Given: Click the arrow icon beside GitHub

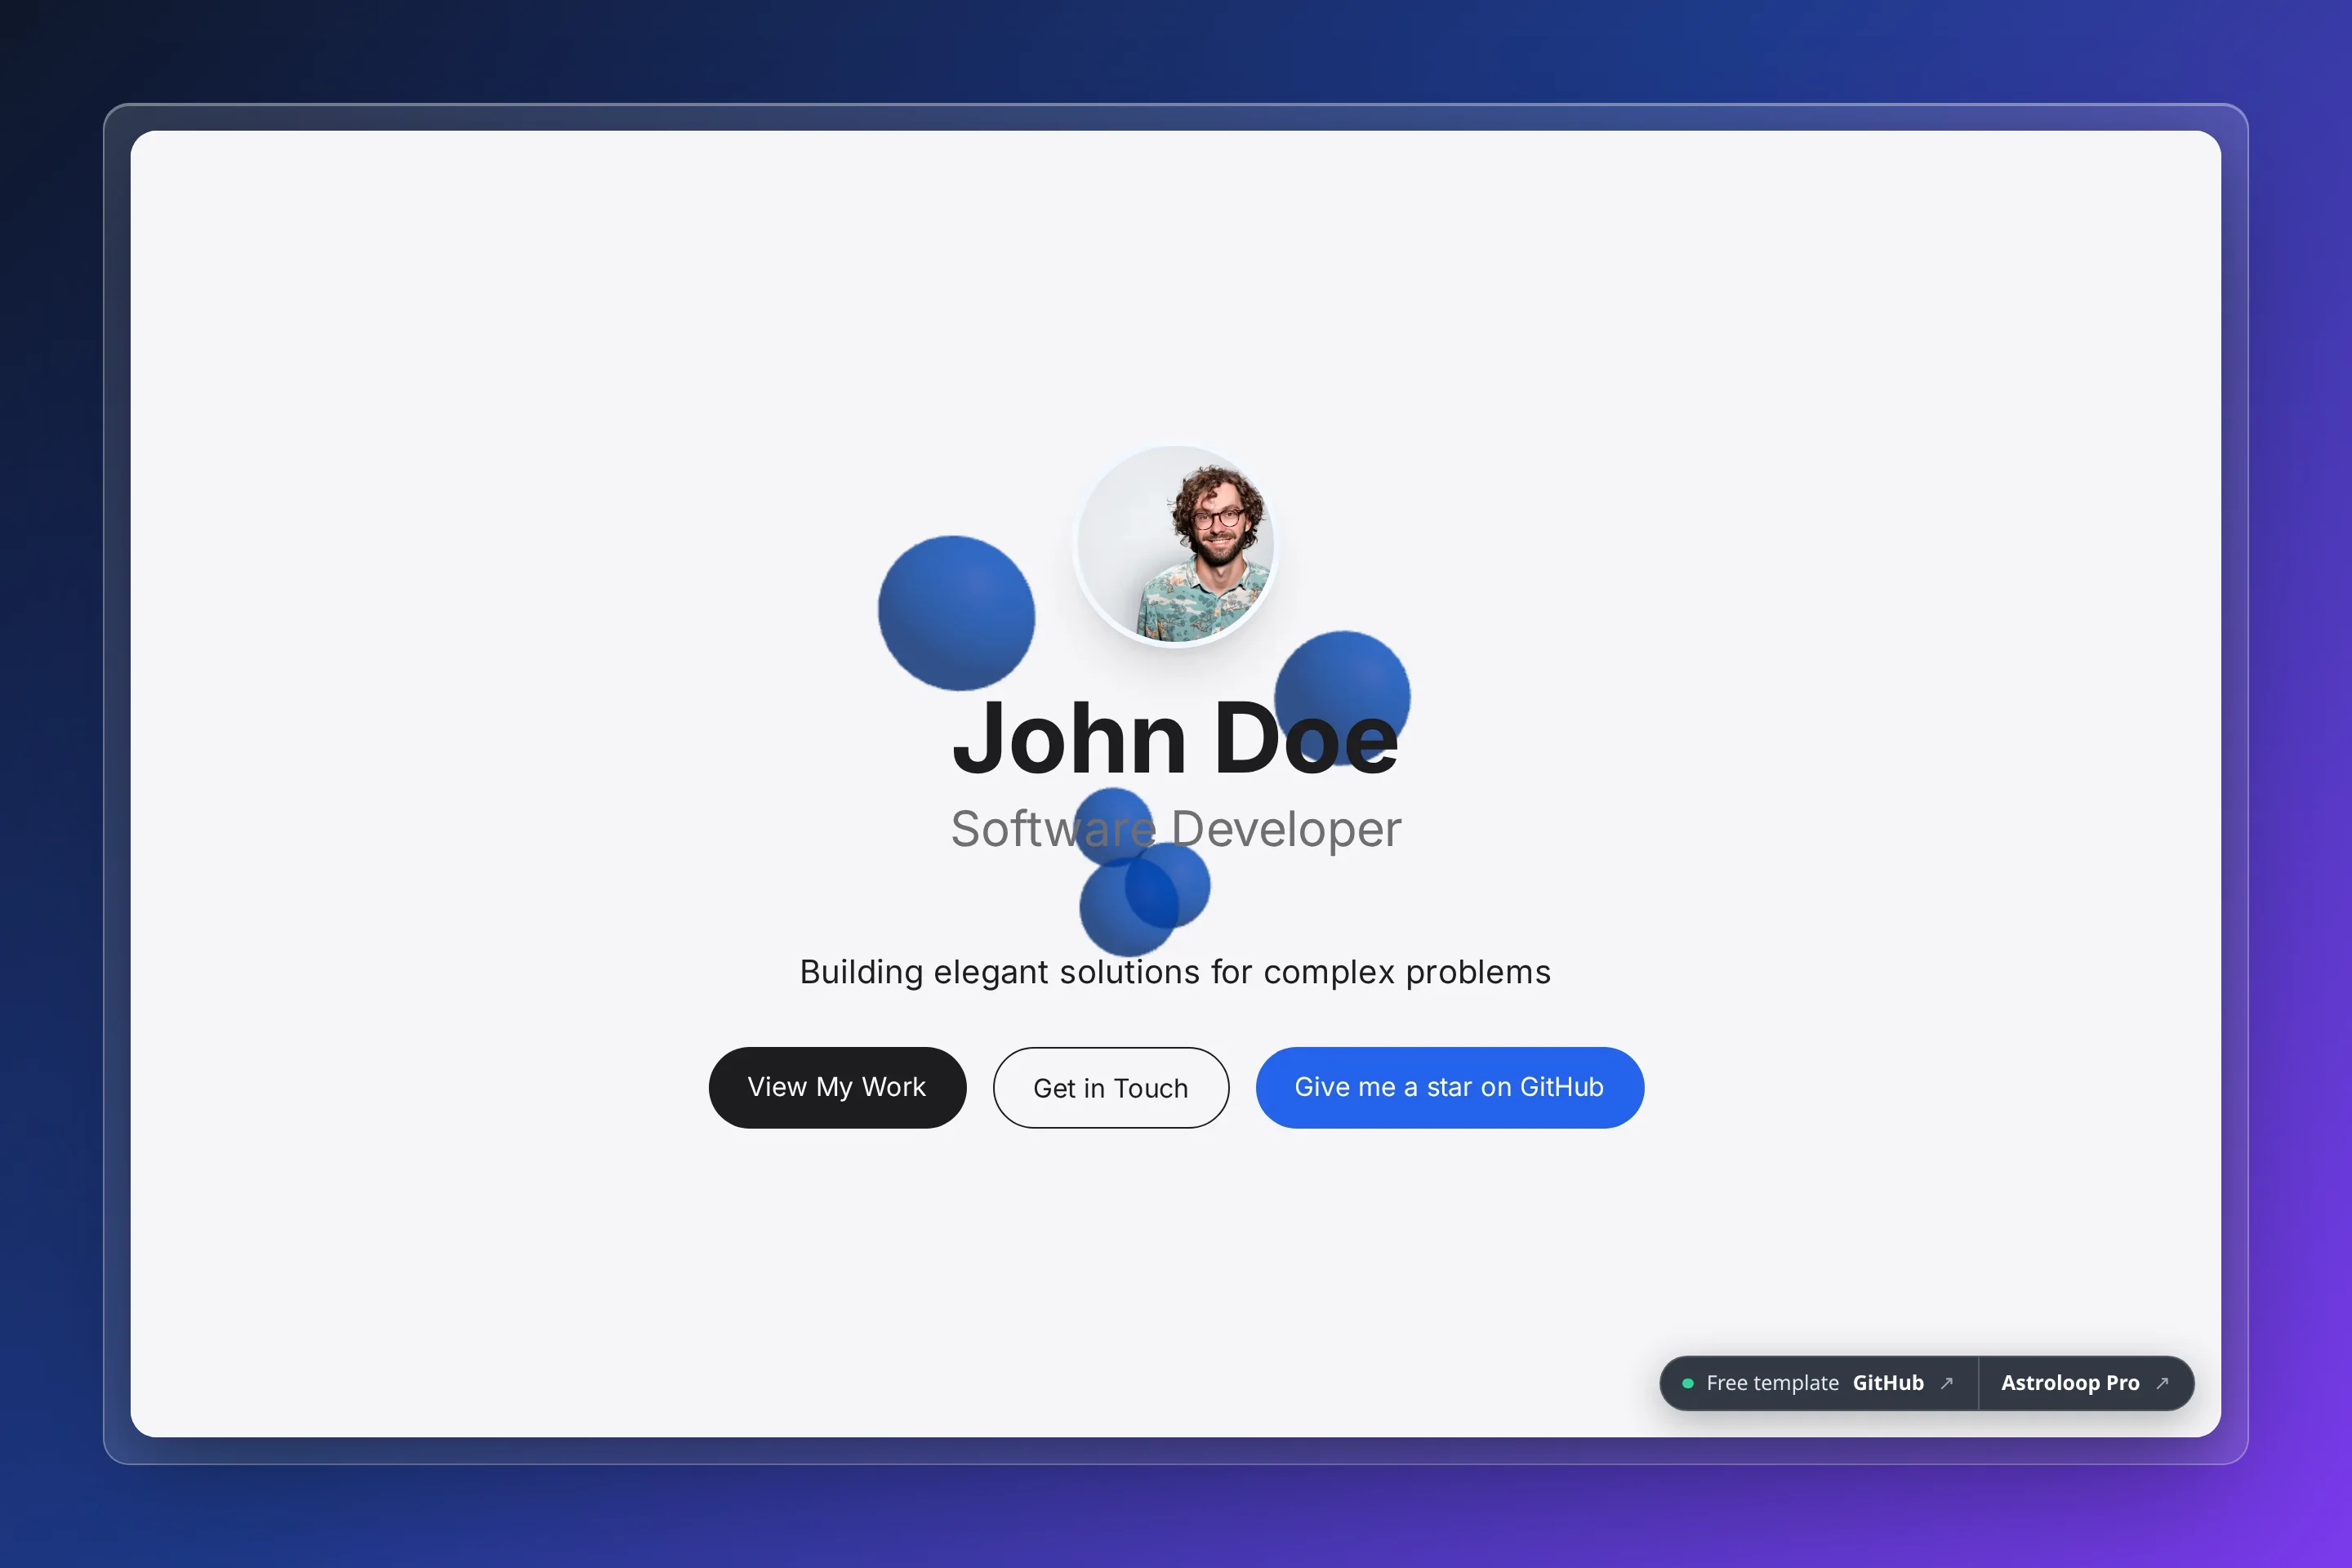Looking at the screenshot, I should pyautogui.click(x=1946, y=1383).
